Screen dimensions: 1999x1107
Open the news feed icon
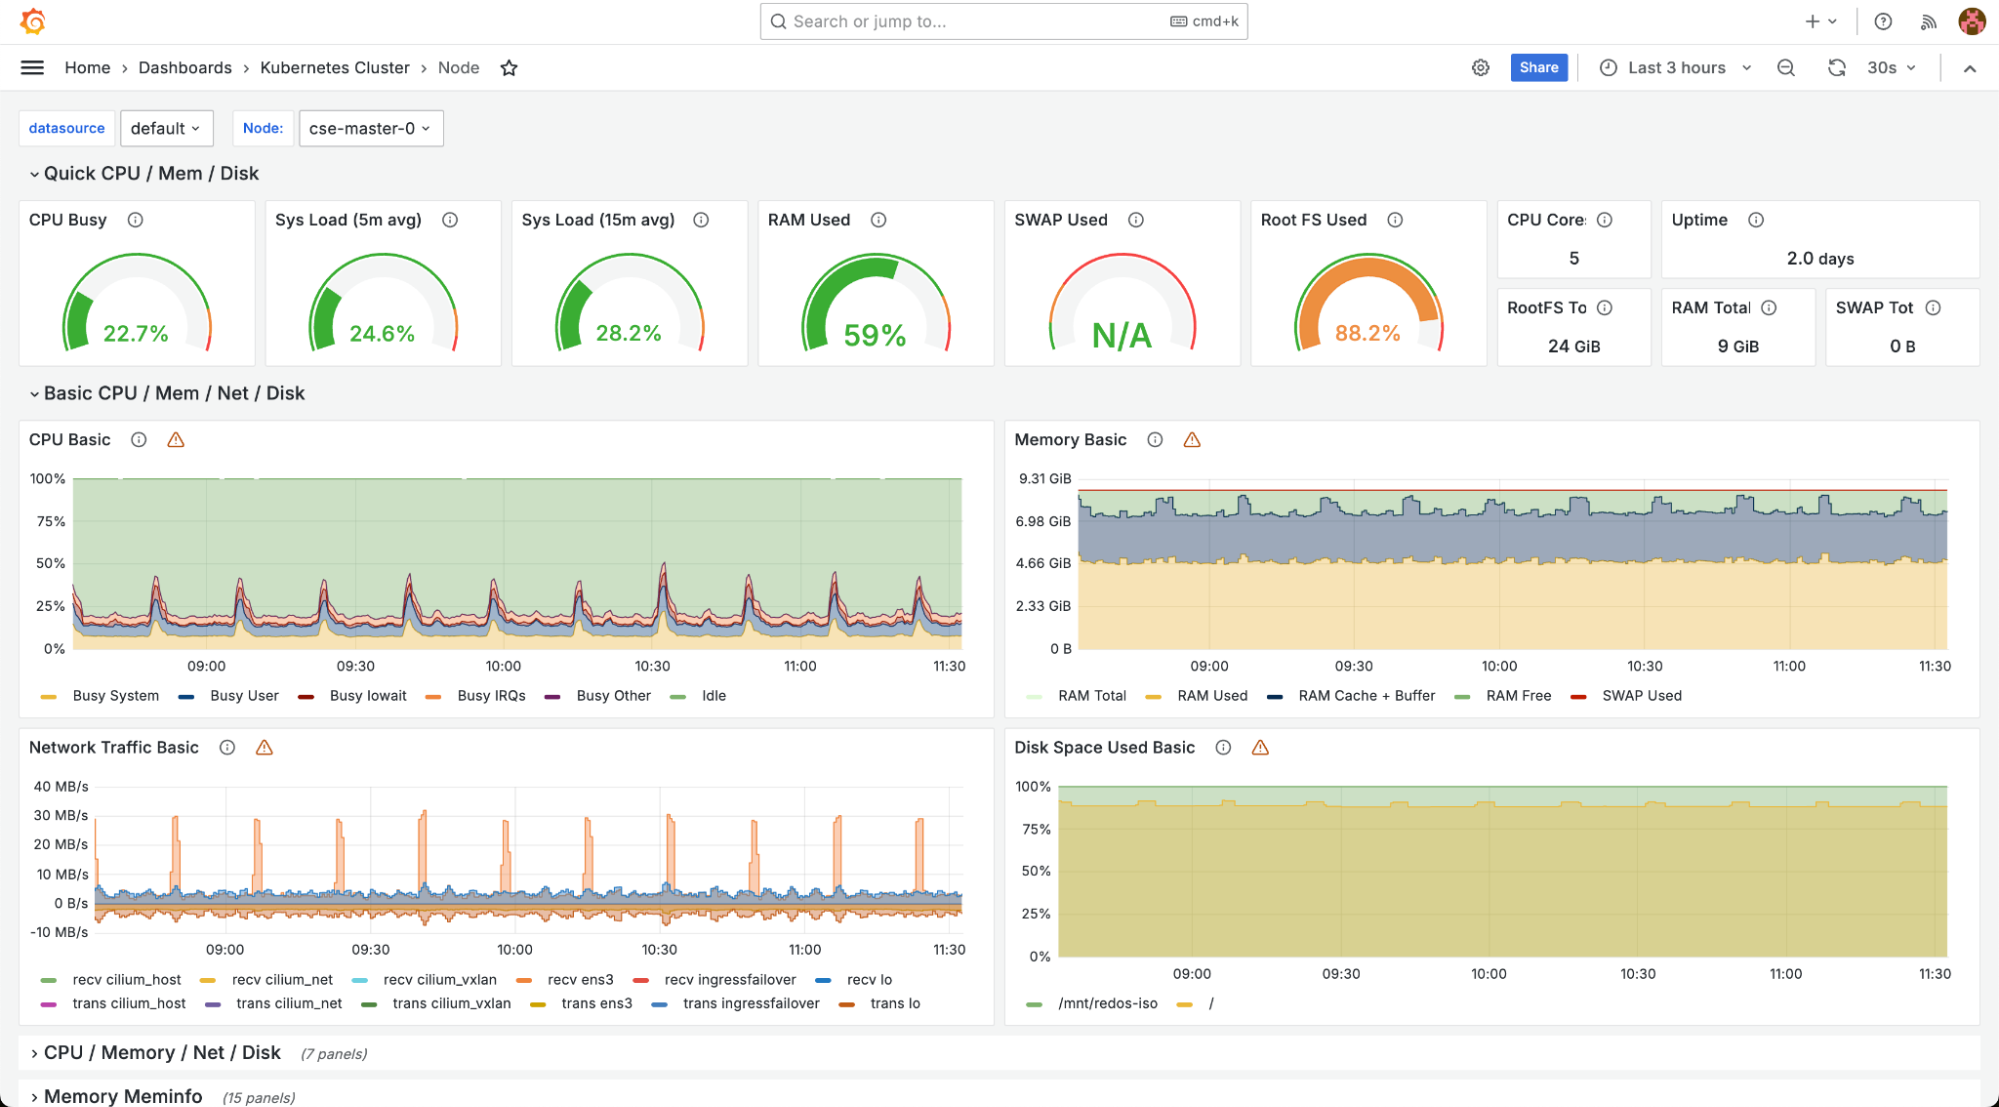1928,21
